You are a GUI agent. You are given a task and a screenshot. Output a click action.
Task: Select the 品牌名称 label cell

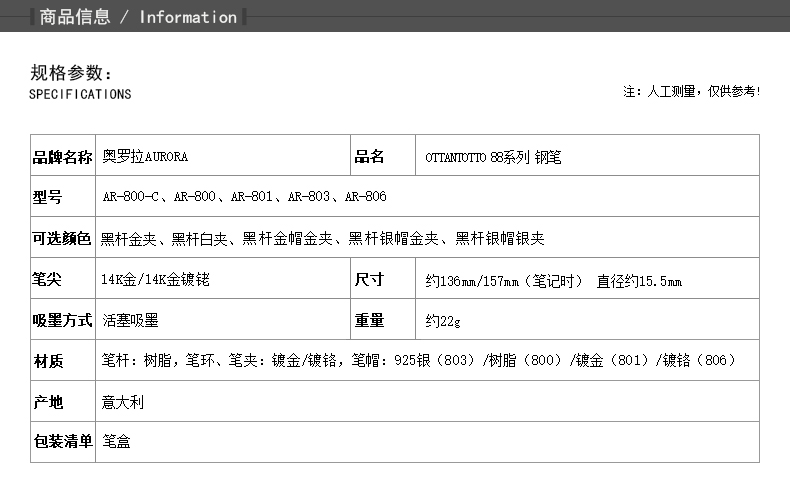(x=63, y=155)
